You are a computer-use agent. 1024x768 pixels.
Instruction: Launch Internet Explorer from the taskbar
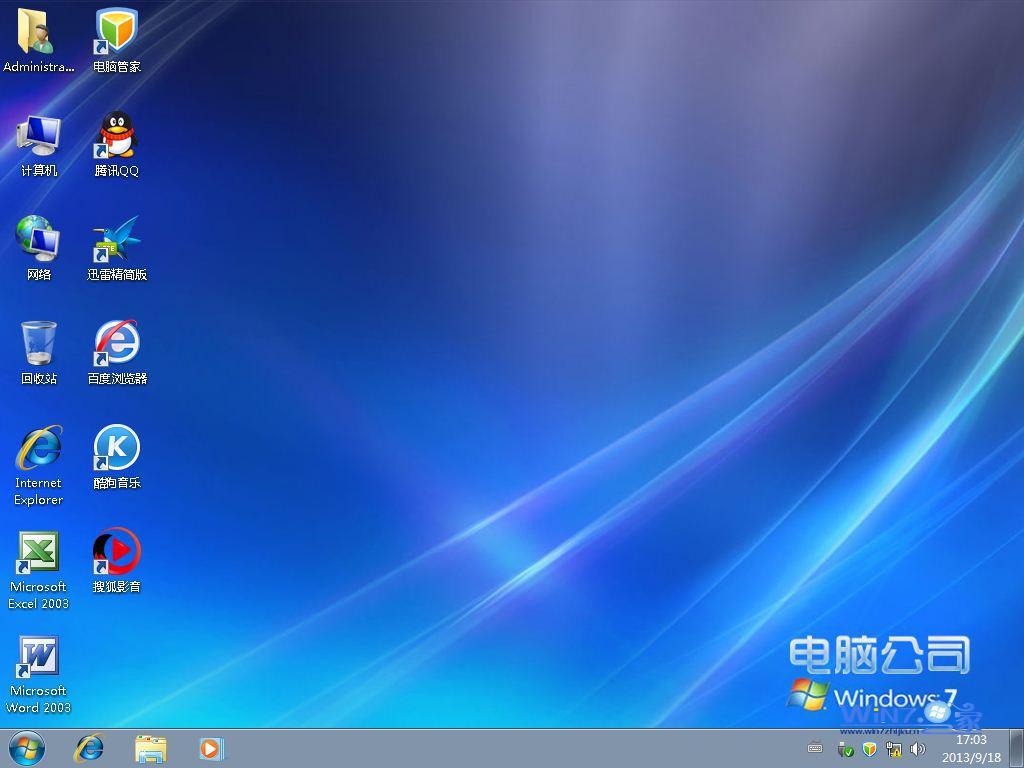pyautogui.click(x=89, y=748)
